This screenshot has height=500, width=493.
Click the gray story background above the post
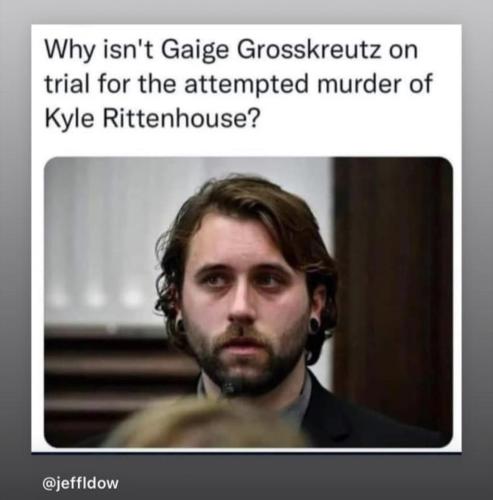[246, 12]
